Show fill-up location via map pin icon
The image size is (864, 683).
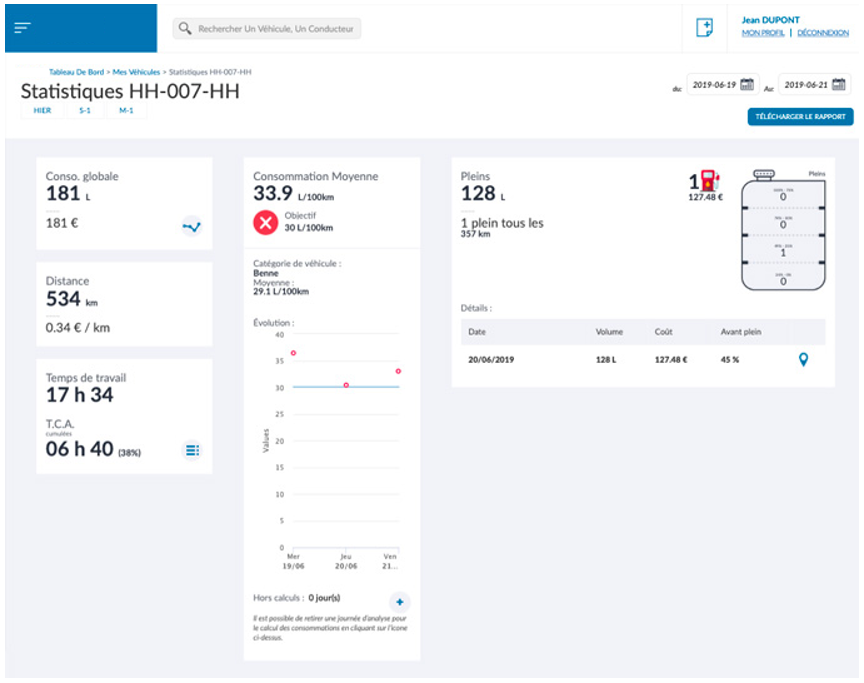[803, 359]
